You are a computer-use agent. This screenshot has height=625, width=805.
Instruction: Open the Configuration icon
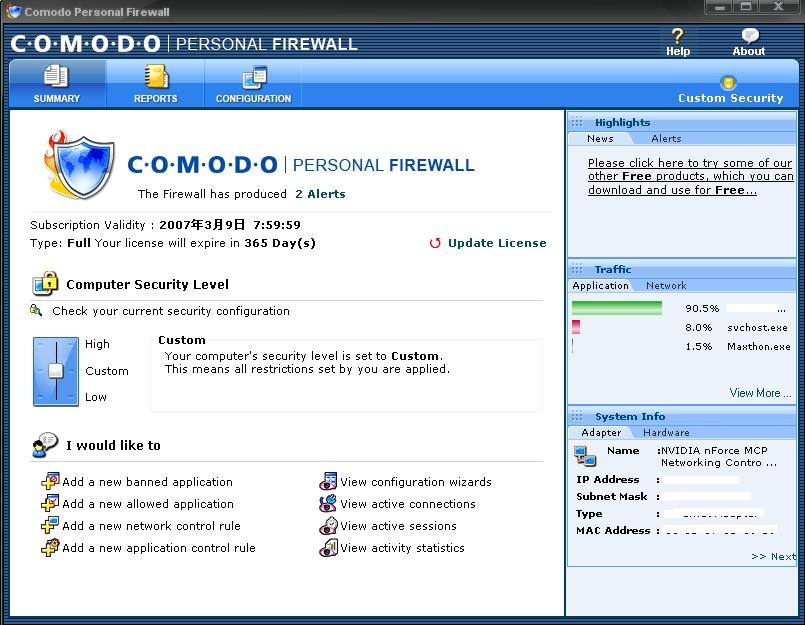(x=254, y=77)
